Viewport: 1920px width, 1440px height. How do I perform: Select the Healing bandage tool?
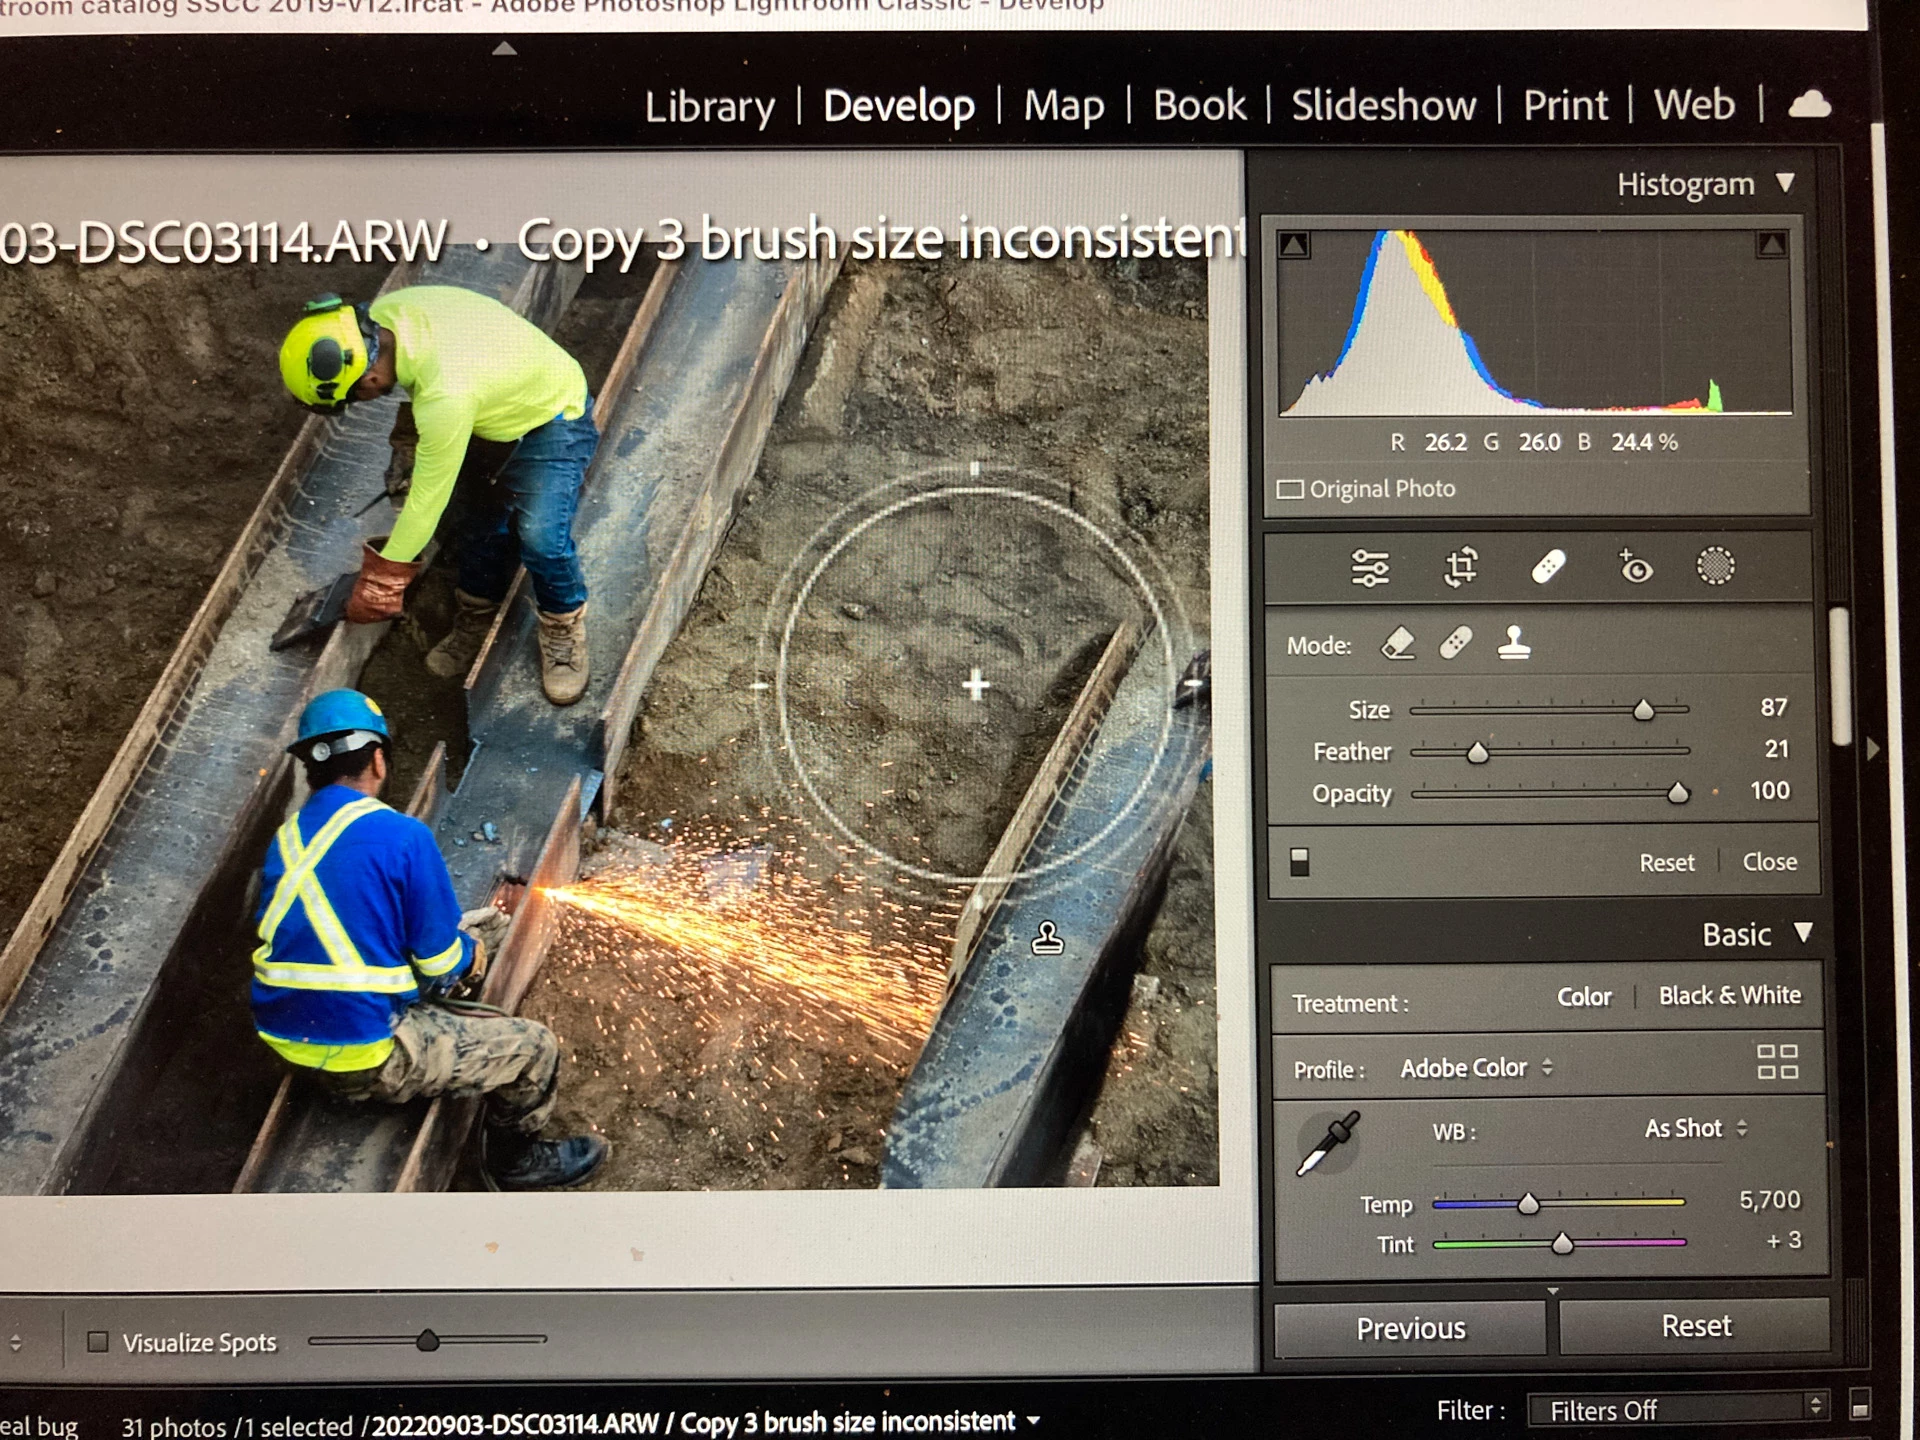click(x=1548, y=567)
